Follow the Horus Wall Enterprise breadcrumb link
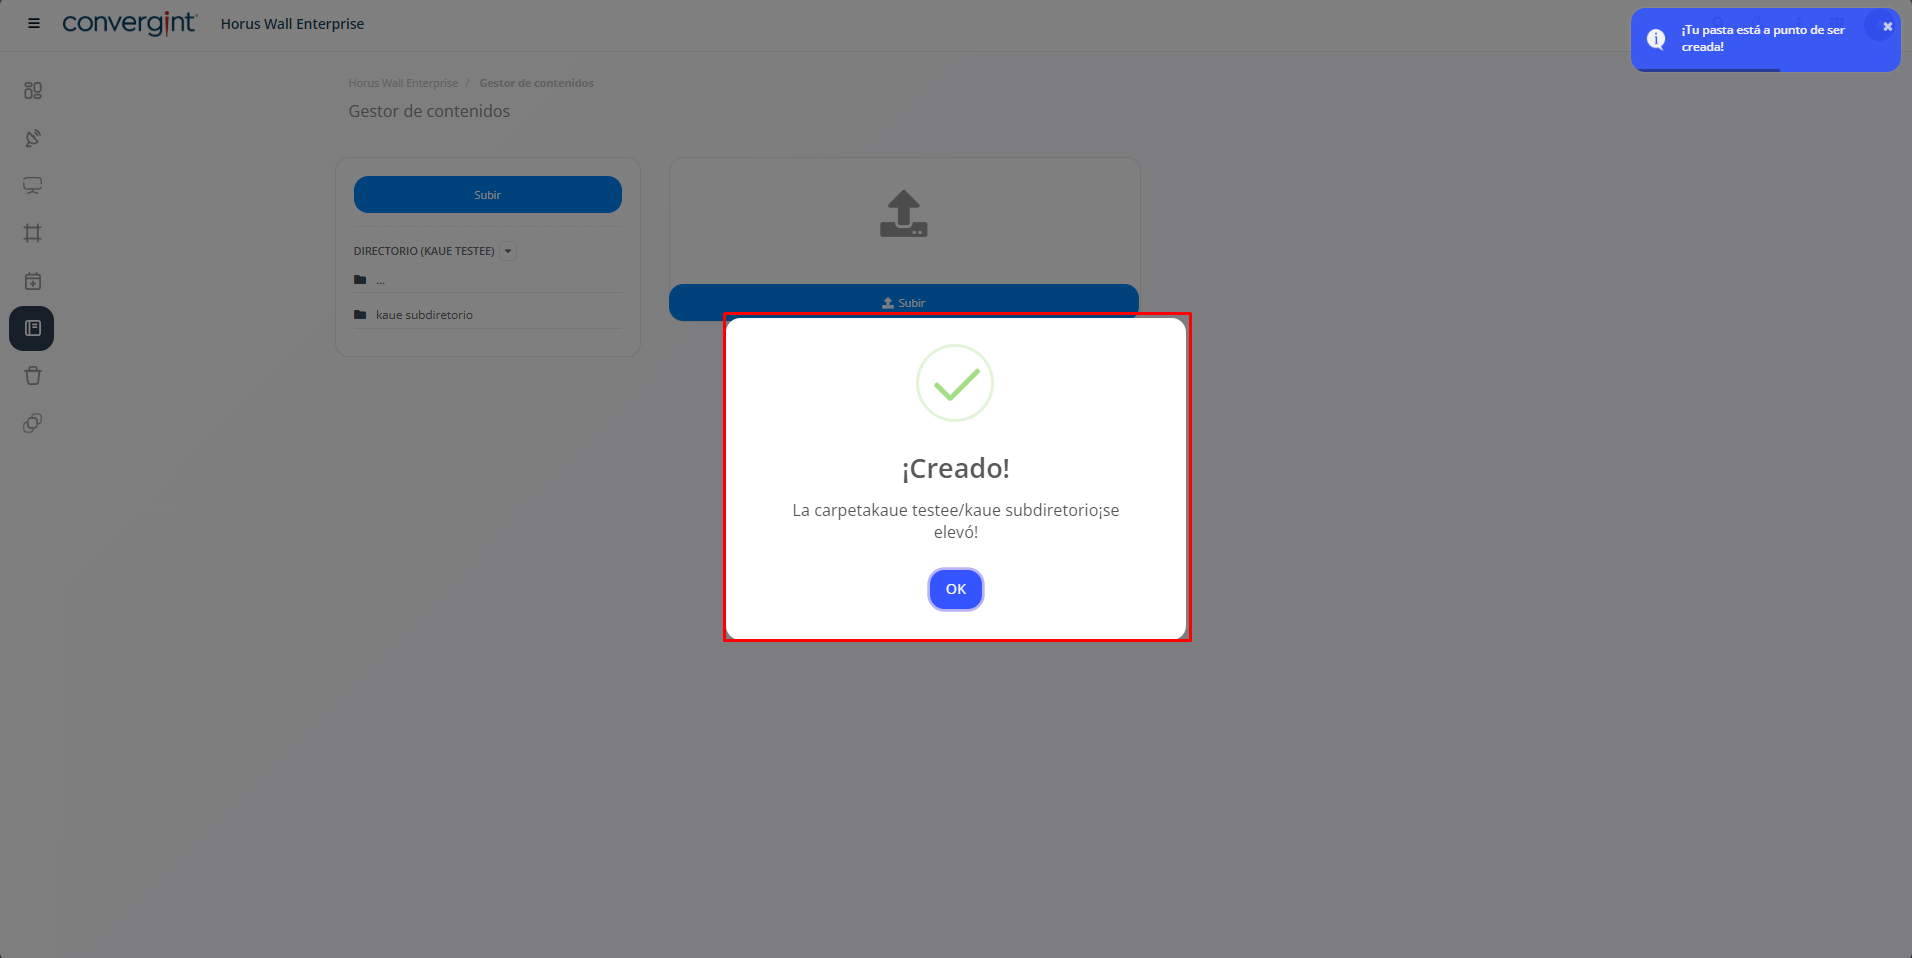Image resolution: width=1912 pixels, height=958 pixels. (403, 83)
